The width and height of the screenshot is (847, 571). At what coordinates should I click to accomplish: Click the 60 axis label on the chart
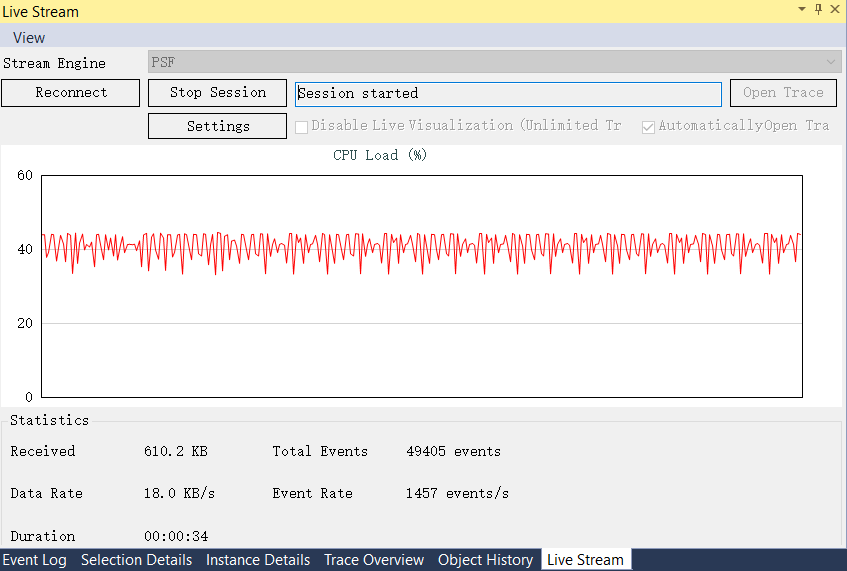click(x=25, y=176)
